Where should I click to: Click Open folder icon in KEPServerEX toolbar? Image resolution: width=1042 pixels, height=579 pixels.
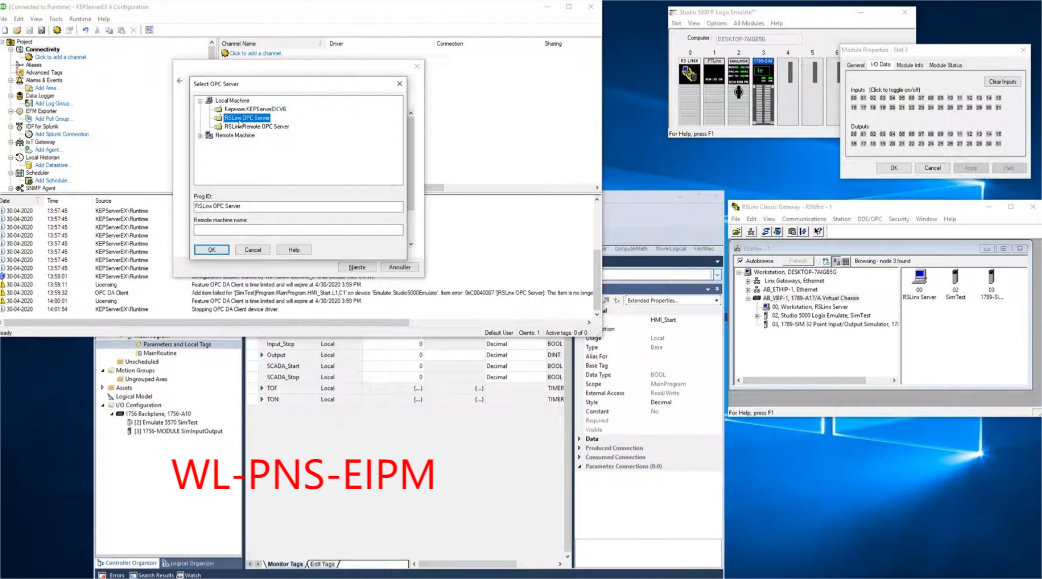[x=17, y=30]
